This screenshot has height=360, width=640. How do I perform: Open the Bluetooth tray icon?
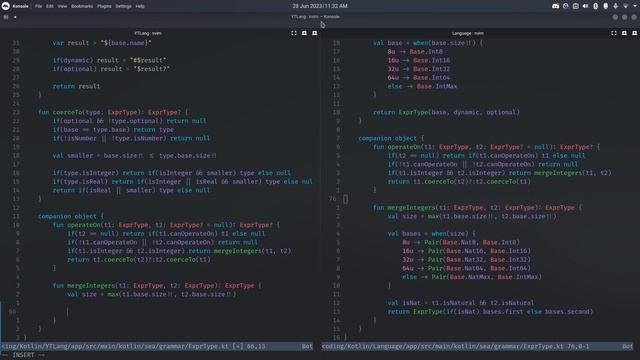pos(596,6)
